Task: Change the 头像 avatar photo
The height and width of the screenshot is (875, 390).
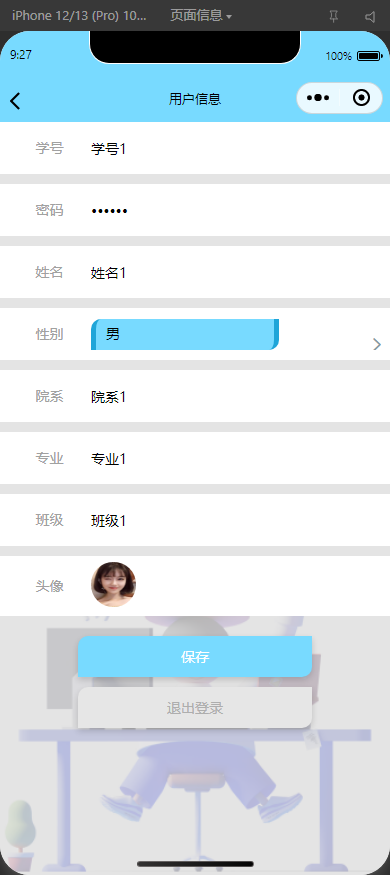Action: 113,584
